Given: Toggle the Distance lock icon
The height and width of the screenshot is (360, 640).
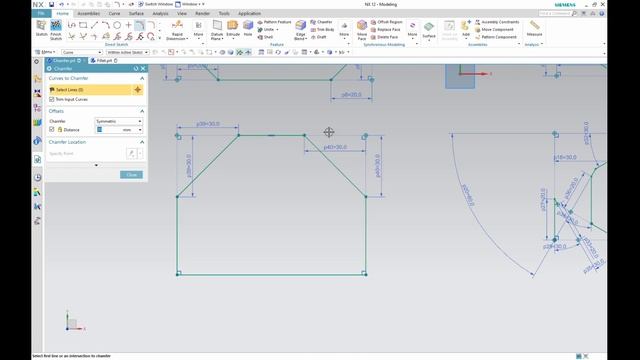Looking at the screenshot, I should [60, 129].
